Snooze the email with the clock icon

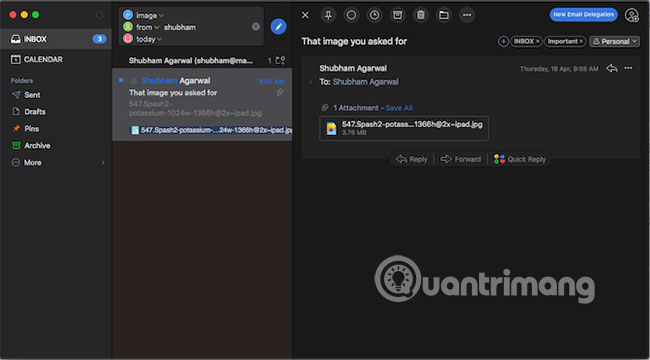(x=374, y=15)
